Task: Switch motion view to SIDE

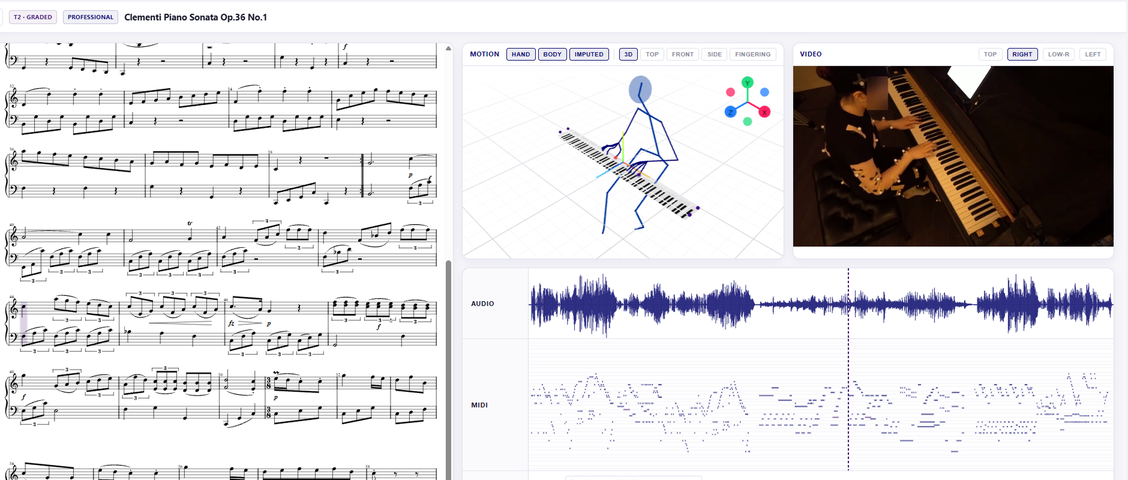Action: tap(714, 54)
